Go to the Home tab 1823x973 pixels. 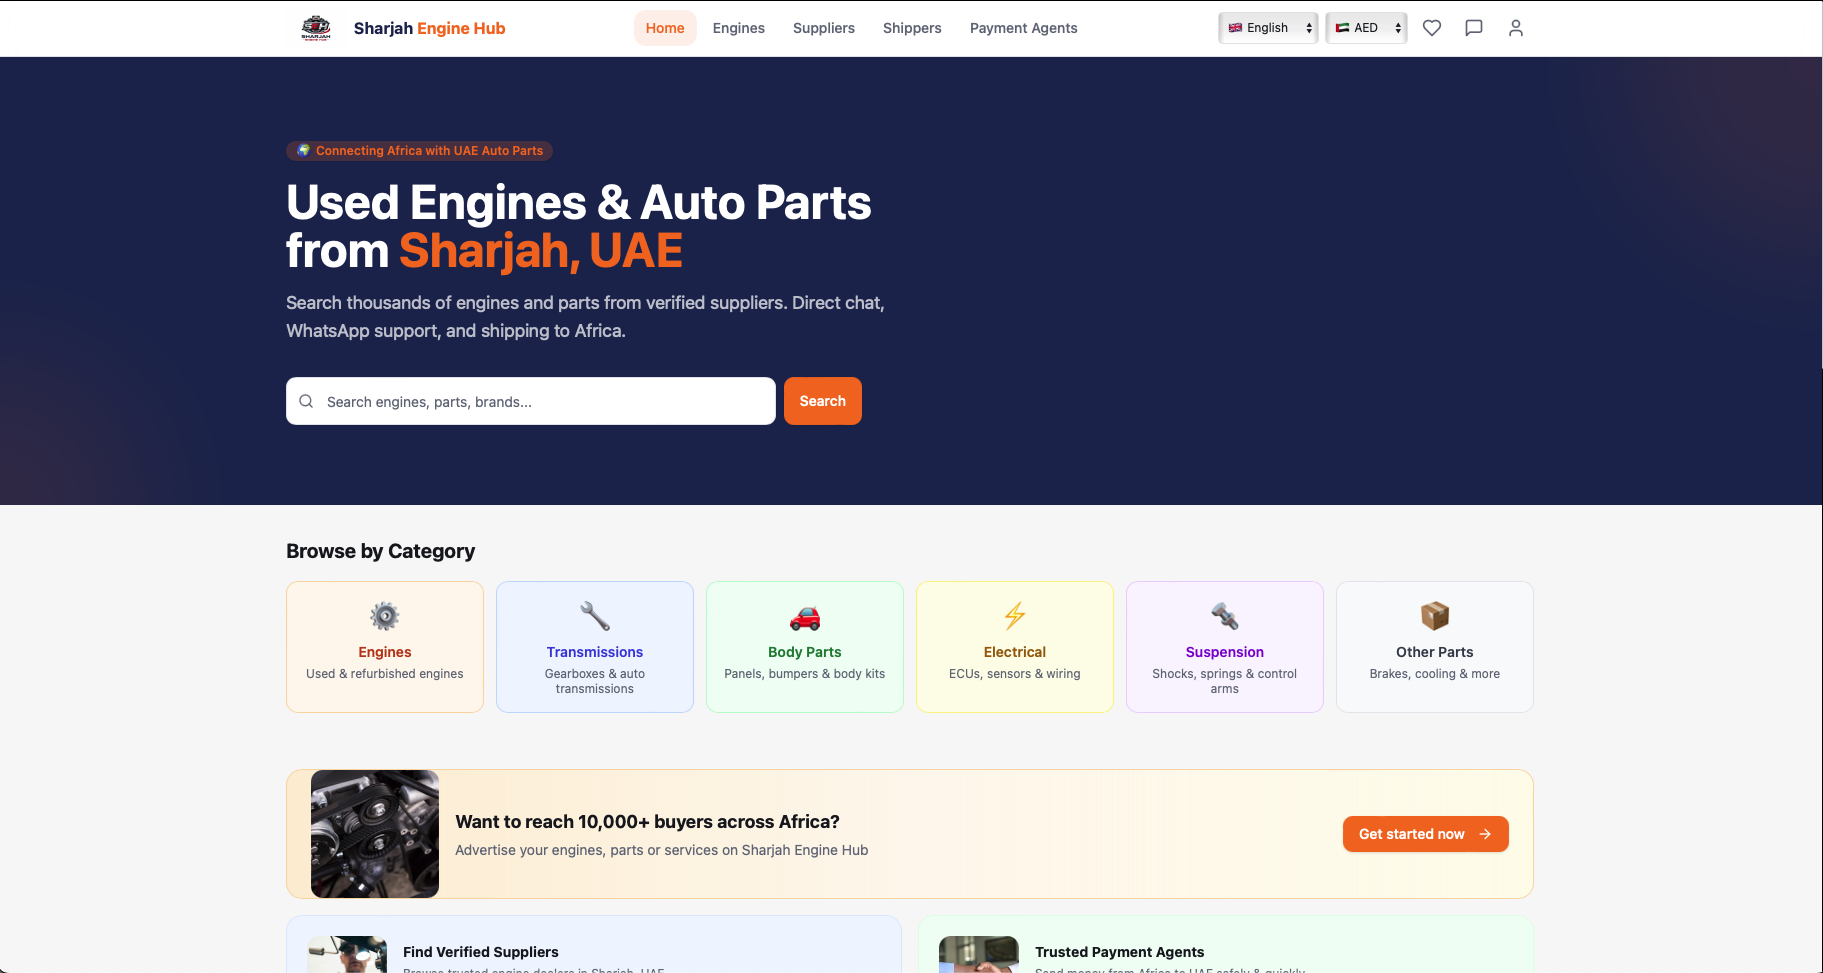click(665, 28)
